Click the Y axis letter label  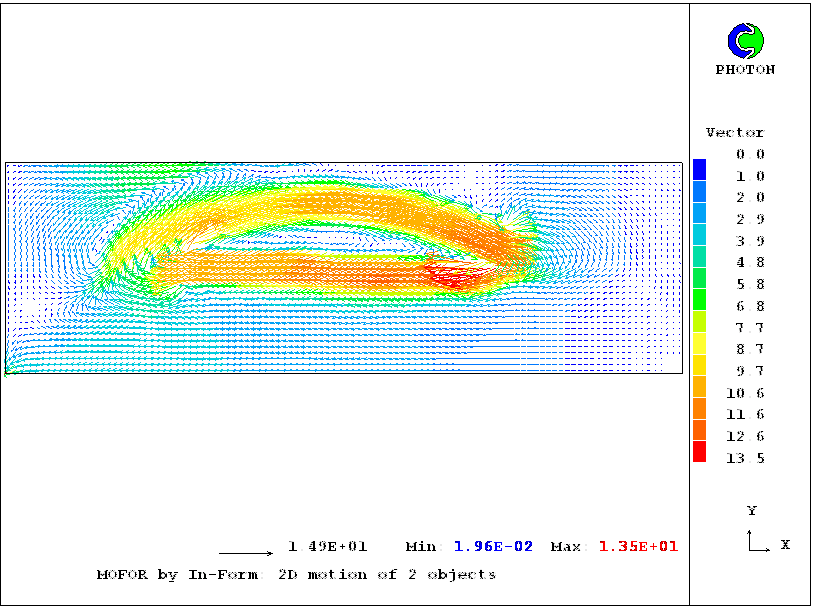751,511
